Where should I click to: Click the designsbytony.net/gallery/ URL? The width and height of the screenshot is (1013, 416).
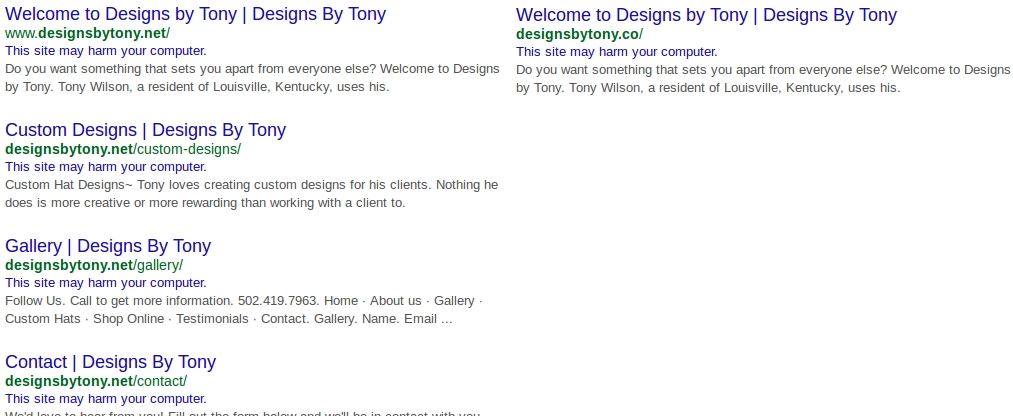pyautogui.click(x=94, y=265)
